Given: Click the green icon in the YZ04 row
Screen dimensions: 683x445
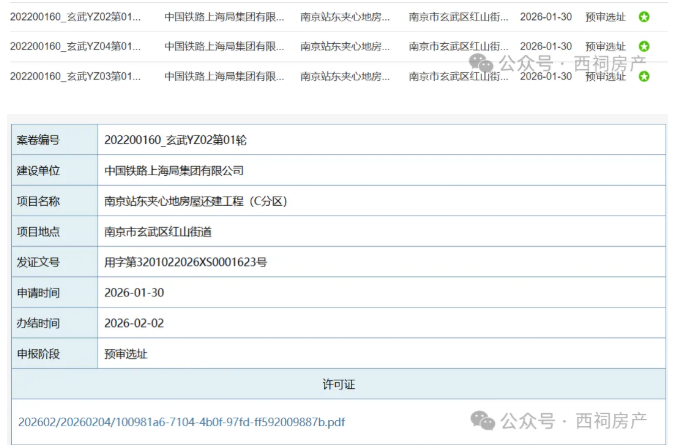Looking at the screenshot, I should (644, 46).
